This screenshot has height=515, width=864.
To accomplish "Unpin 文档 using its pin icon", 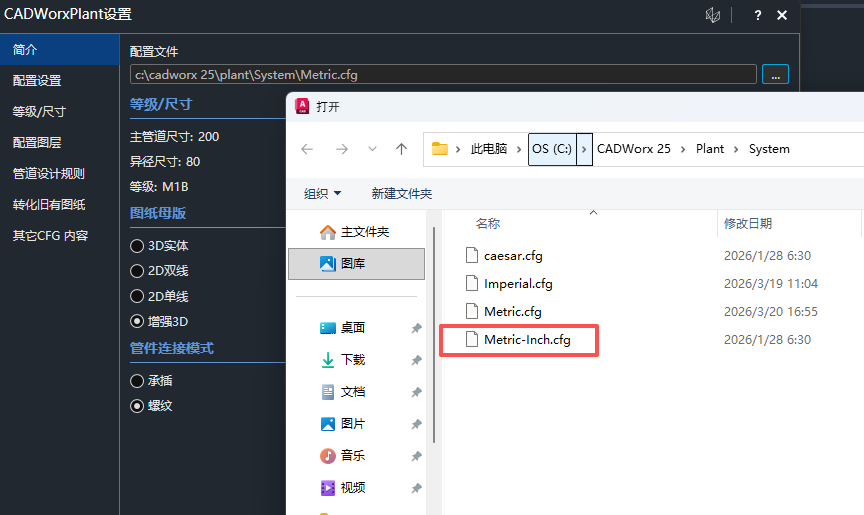I will [417, 392].
